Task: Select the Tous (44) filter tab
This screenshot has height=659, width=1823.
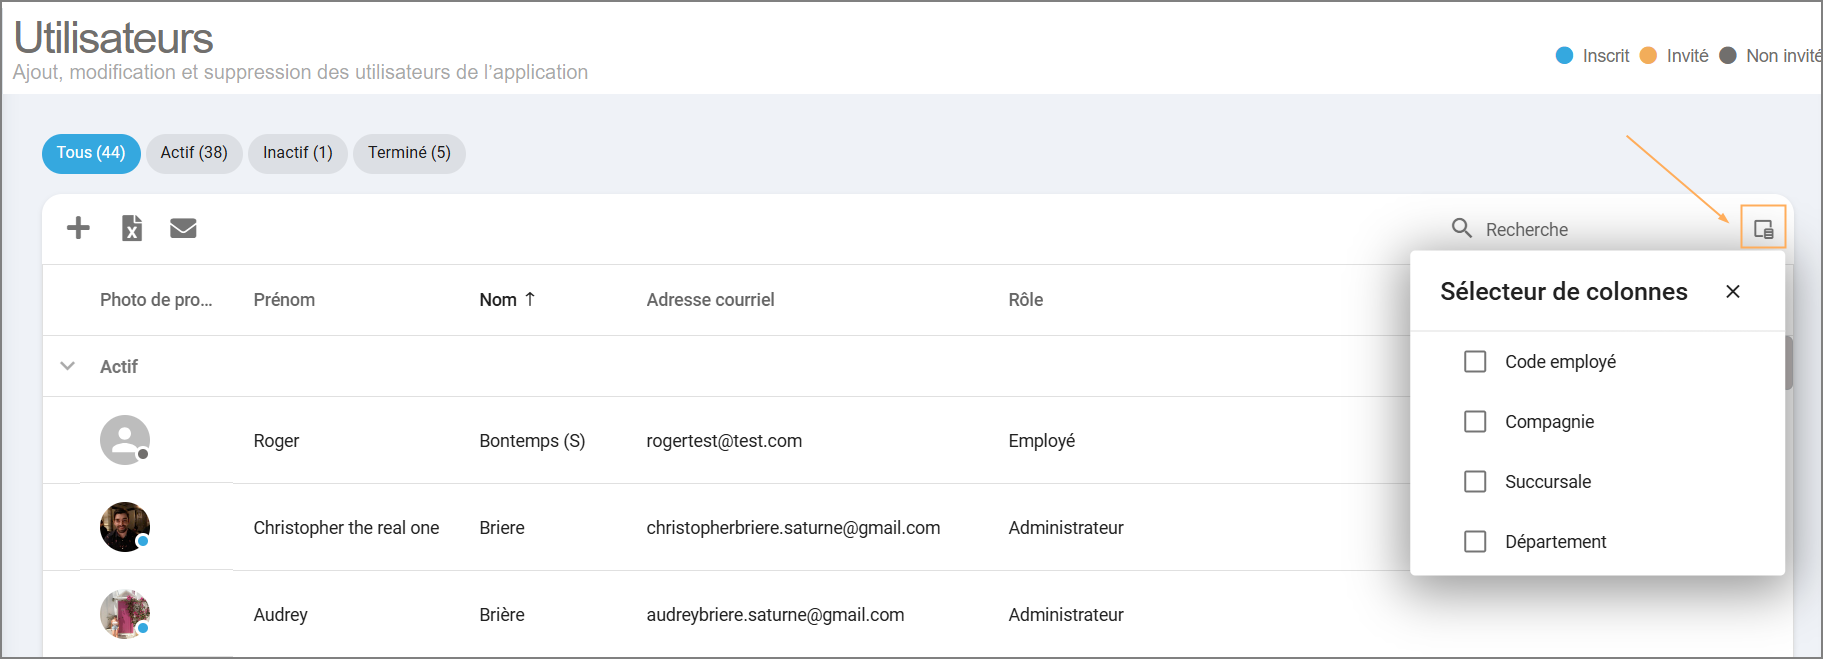Action: click(91, 153)
